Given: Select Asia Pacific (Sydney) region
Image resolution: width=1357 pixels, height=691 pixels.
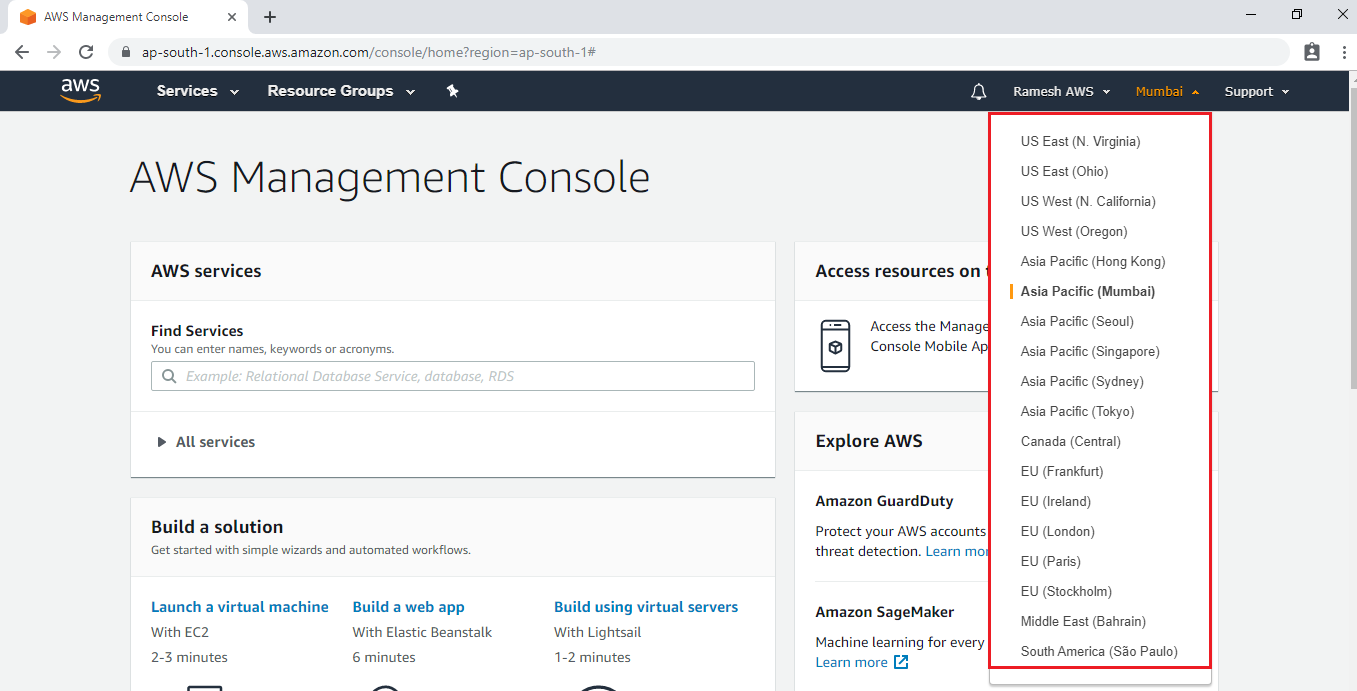Looking at the screenshot, I should pos(1082,381).
